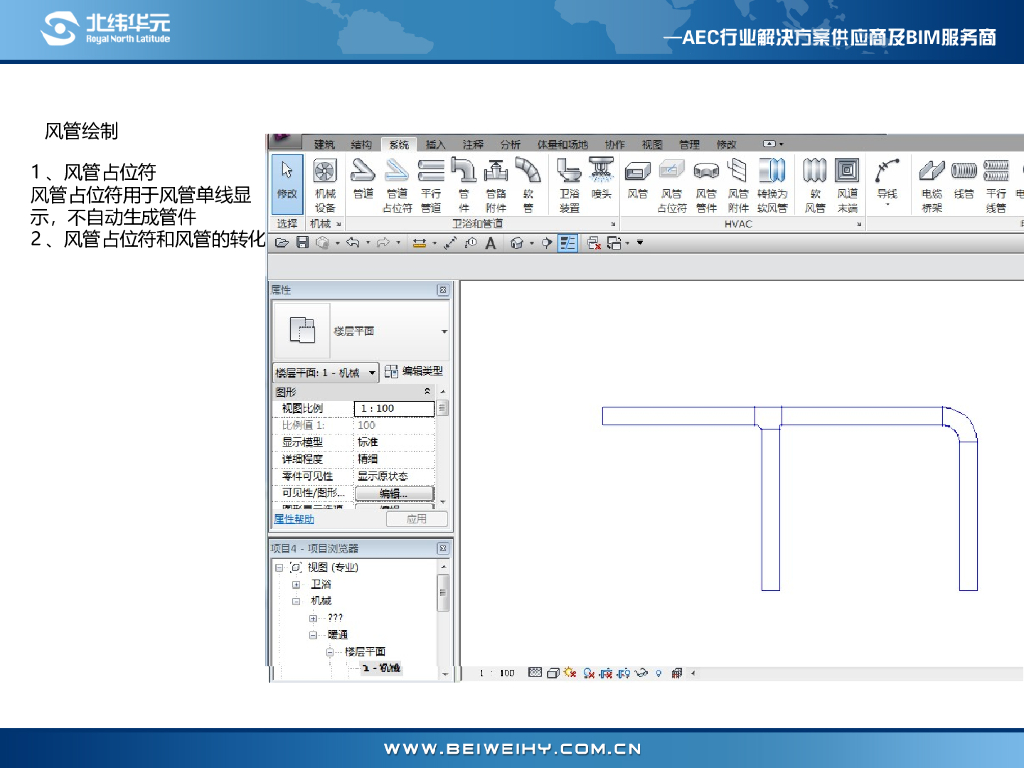Open the 楼层平面: 1 - 机械 dropdown

[326, 372]
